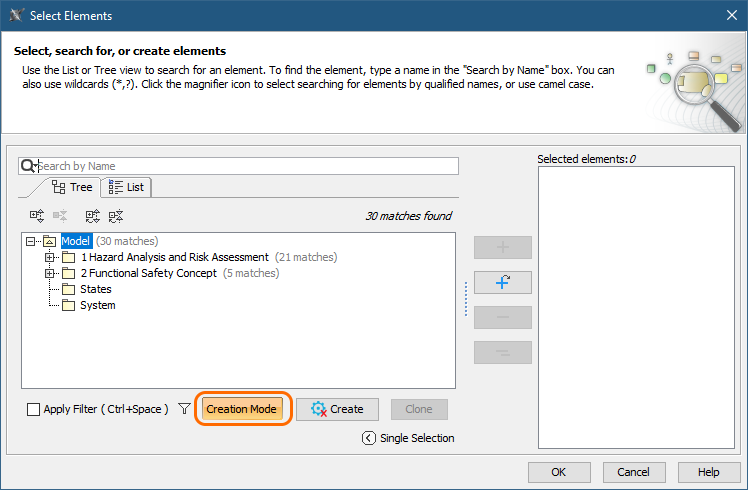748x490 pixels.
Task: Switch to the List tab
Action: (126, 187)
